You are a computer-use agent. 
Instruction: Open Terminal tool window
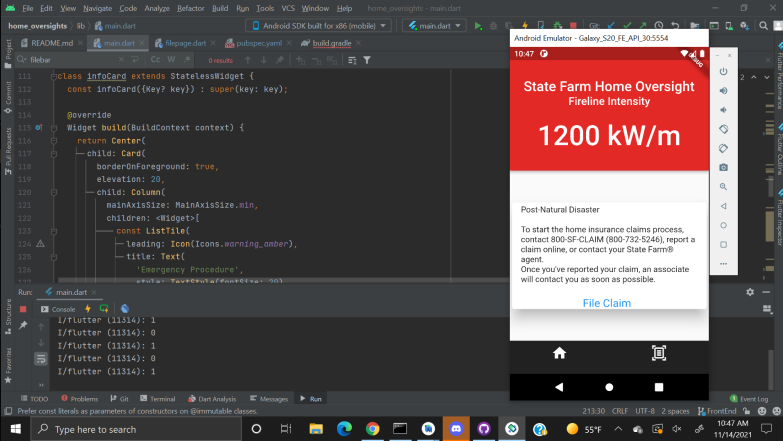[158, 399]
